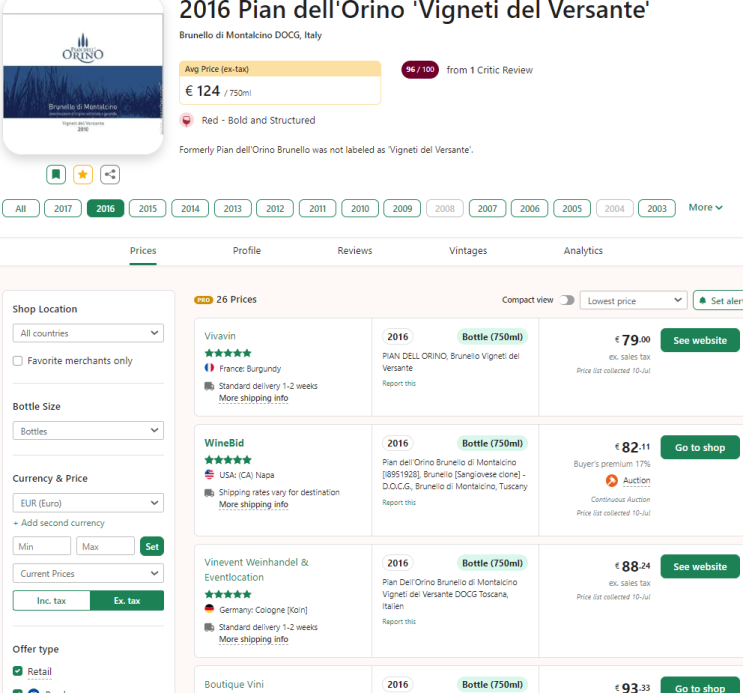Image resolution: width=743 pixels, height=693 pixels.
Task: Open the Analytics tab
Action: 583,251
